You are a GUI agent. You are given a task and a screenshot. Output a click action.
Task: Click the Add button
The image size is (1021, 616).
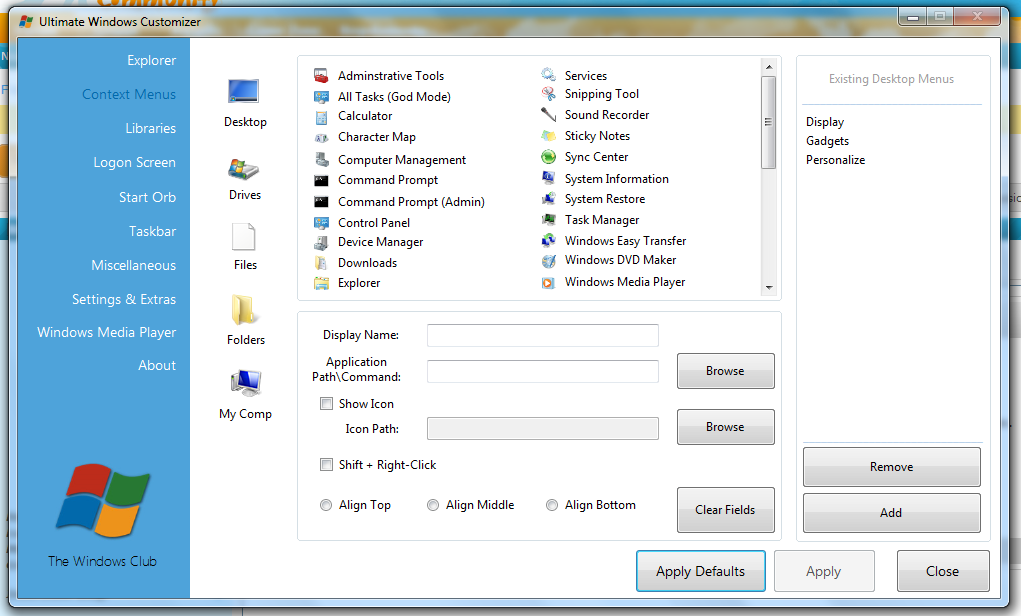pos(891,513)
